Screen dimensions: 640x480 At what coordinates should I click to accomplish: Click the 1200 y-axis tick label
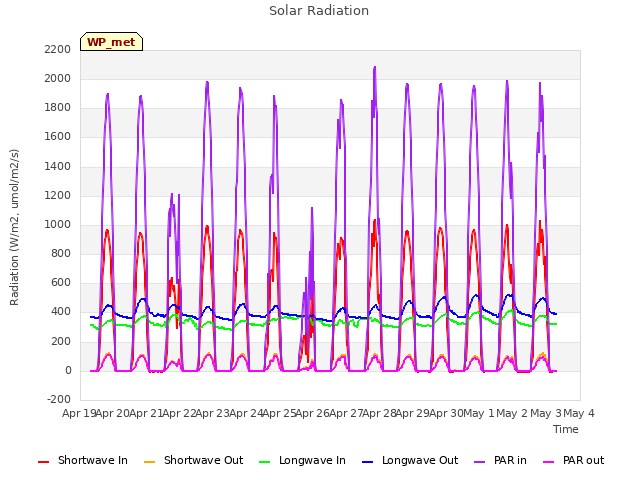(58, 195)
